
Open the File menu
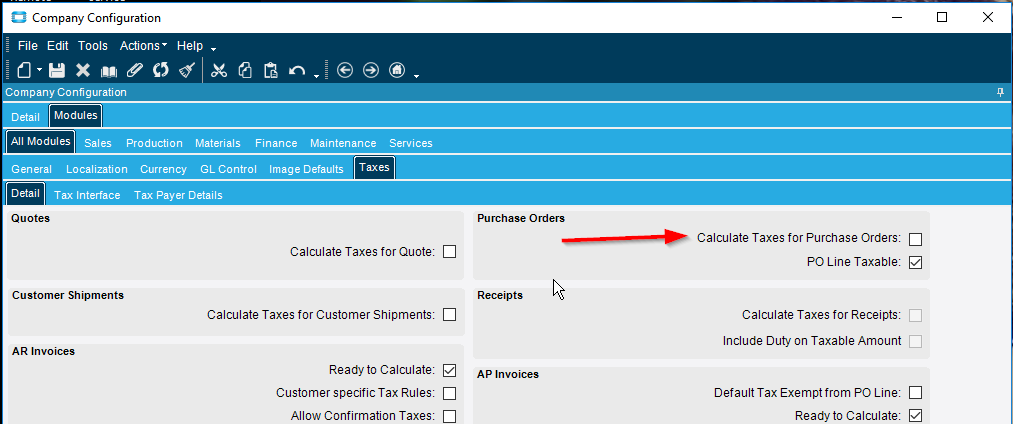pyautogui.click(x=28, y=46)
